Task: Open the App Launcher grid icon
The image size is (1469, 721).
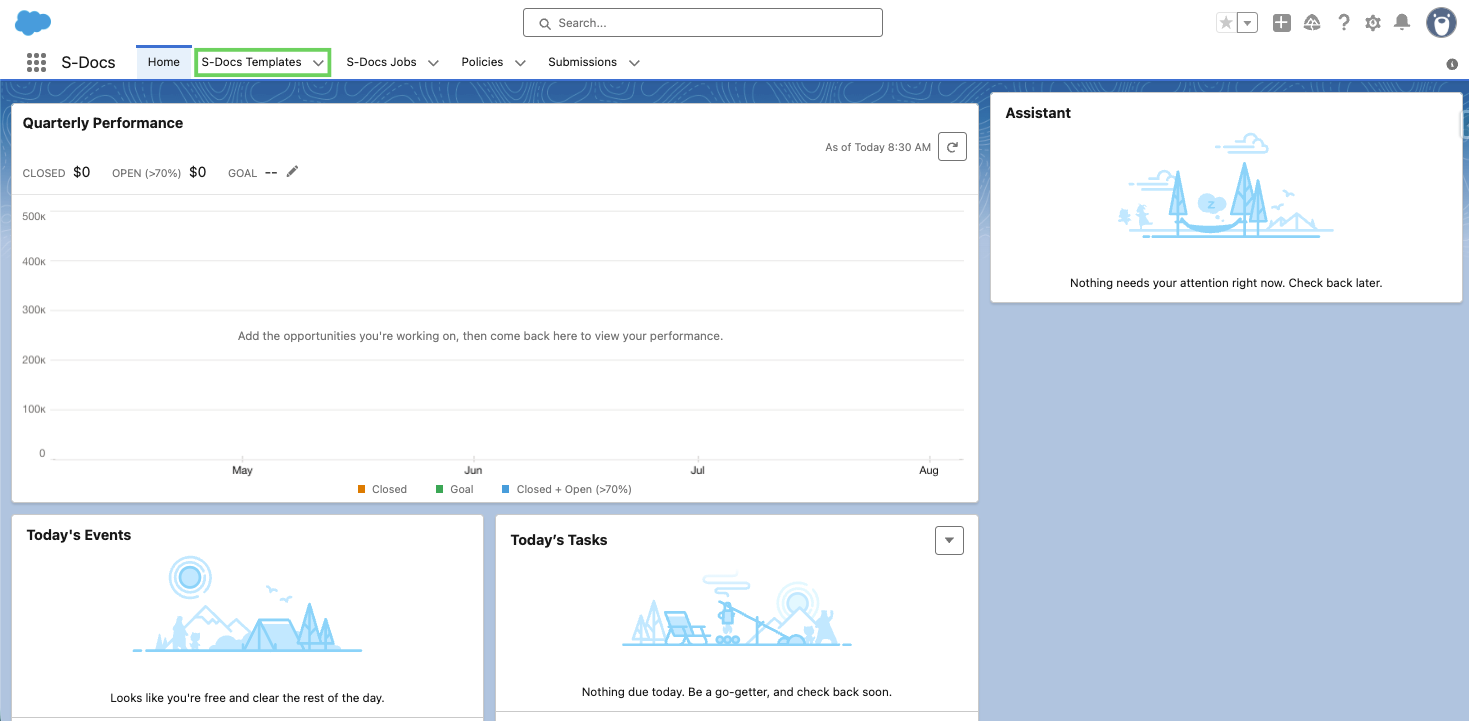Action: [37, 62]
